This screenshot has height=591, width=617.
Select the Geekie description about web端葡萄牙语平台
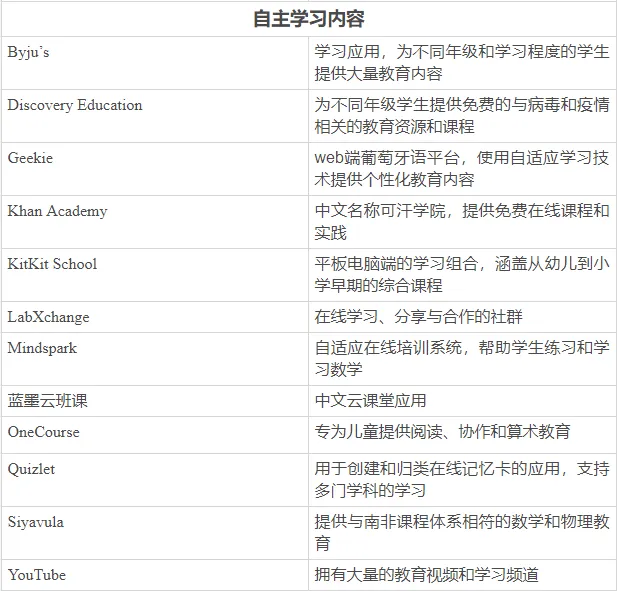click(461, 169)
